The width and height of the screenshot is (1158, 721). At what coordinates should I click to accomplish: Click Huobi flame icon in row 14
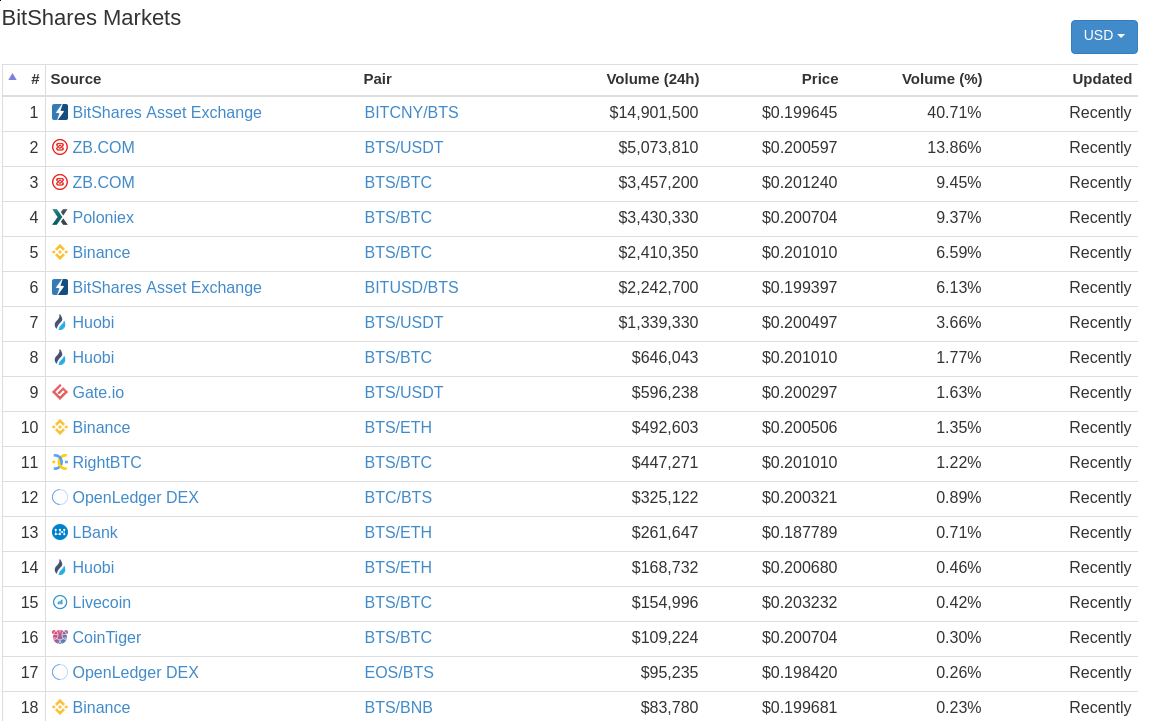pyautogui.click(x=60, y=567)
